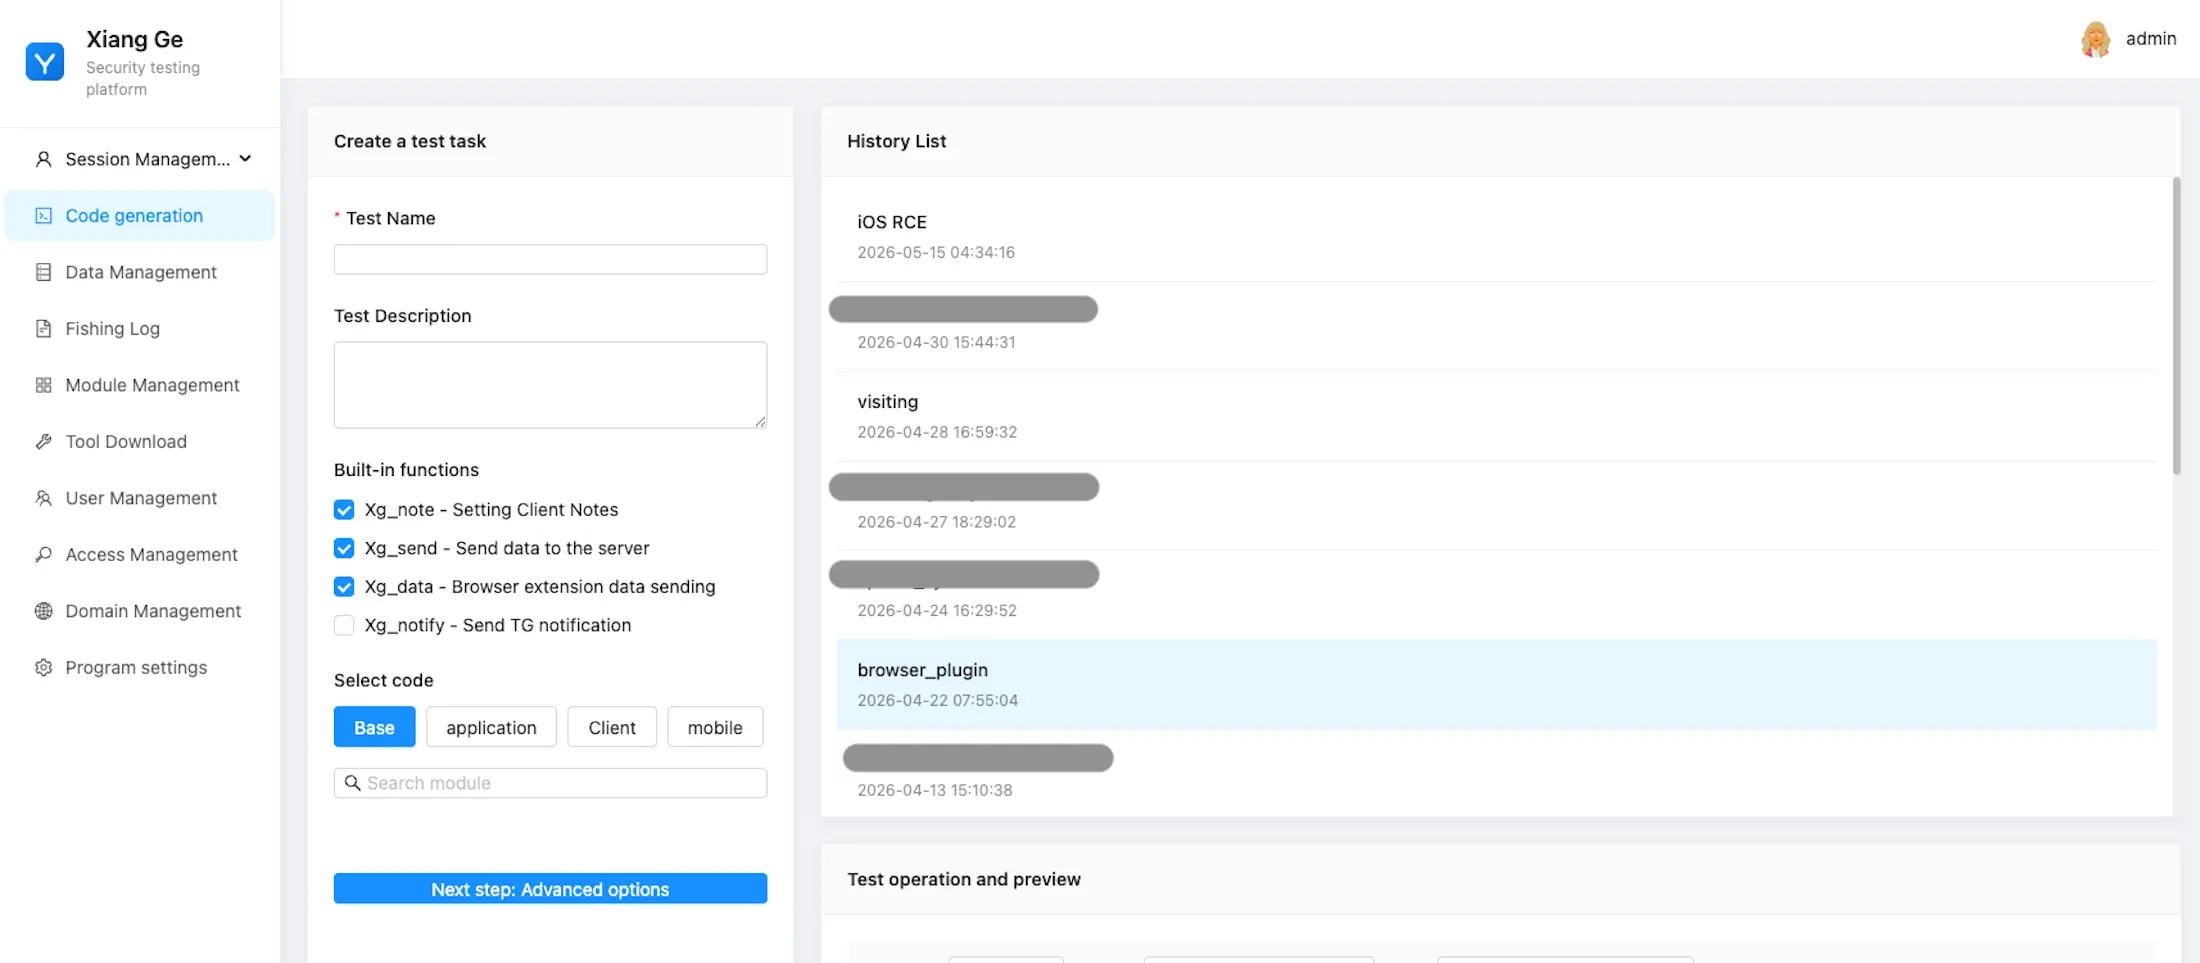Open the User Management people icon
Screen dimensions: 2200x963
[43, 498]
